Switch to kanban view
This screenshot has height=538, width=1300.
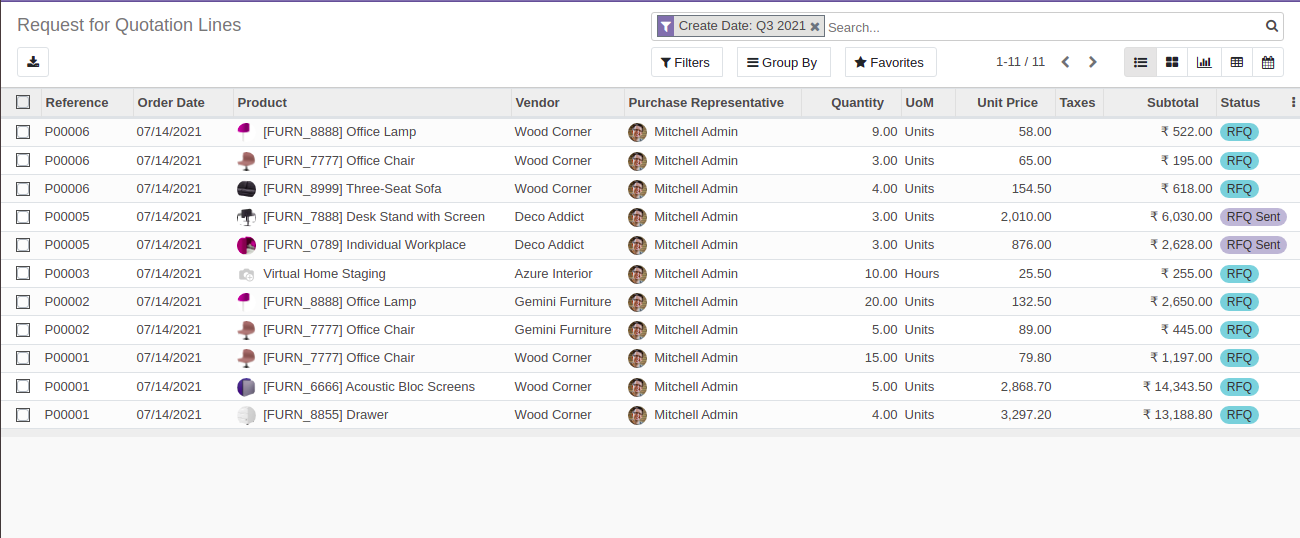pyautogui.click(x=1172, y=62)
